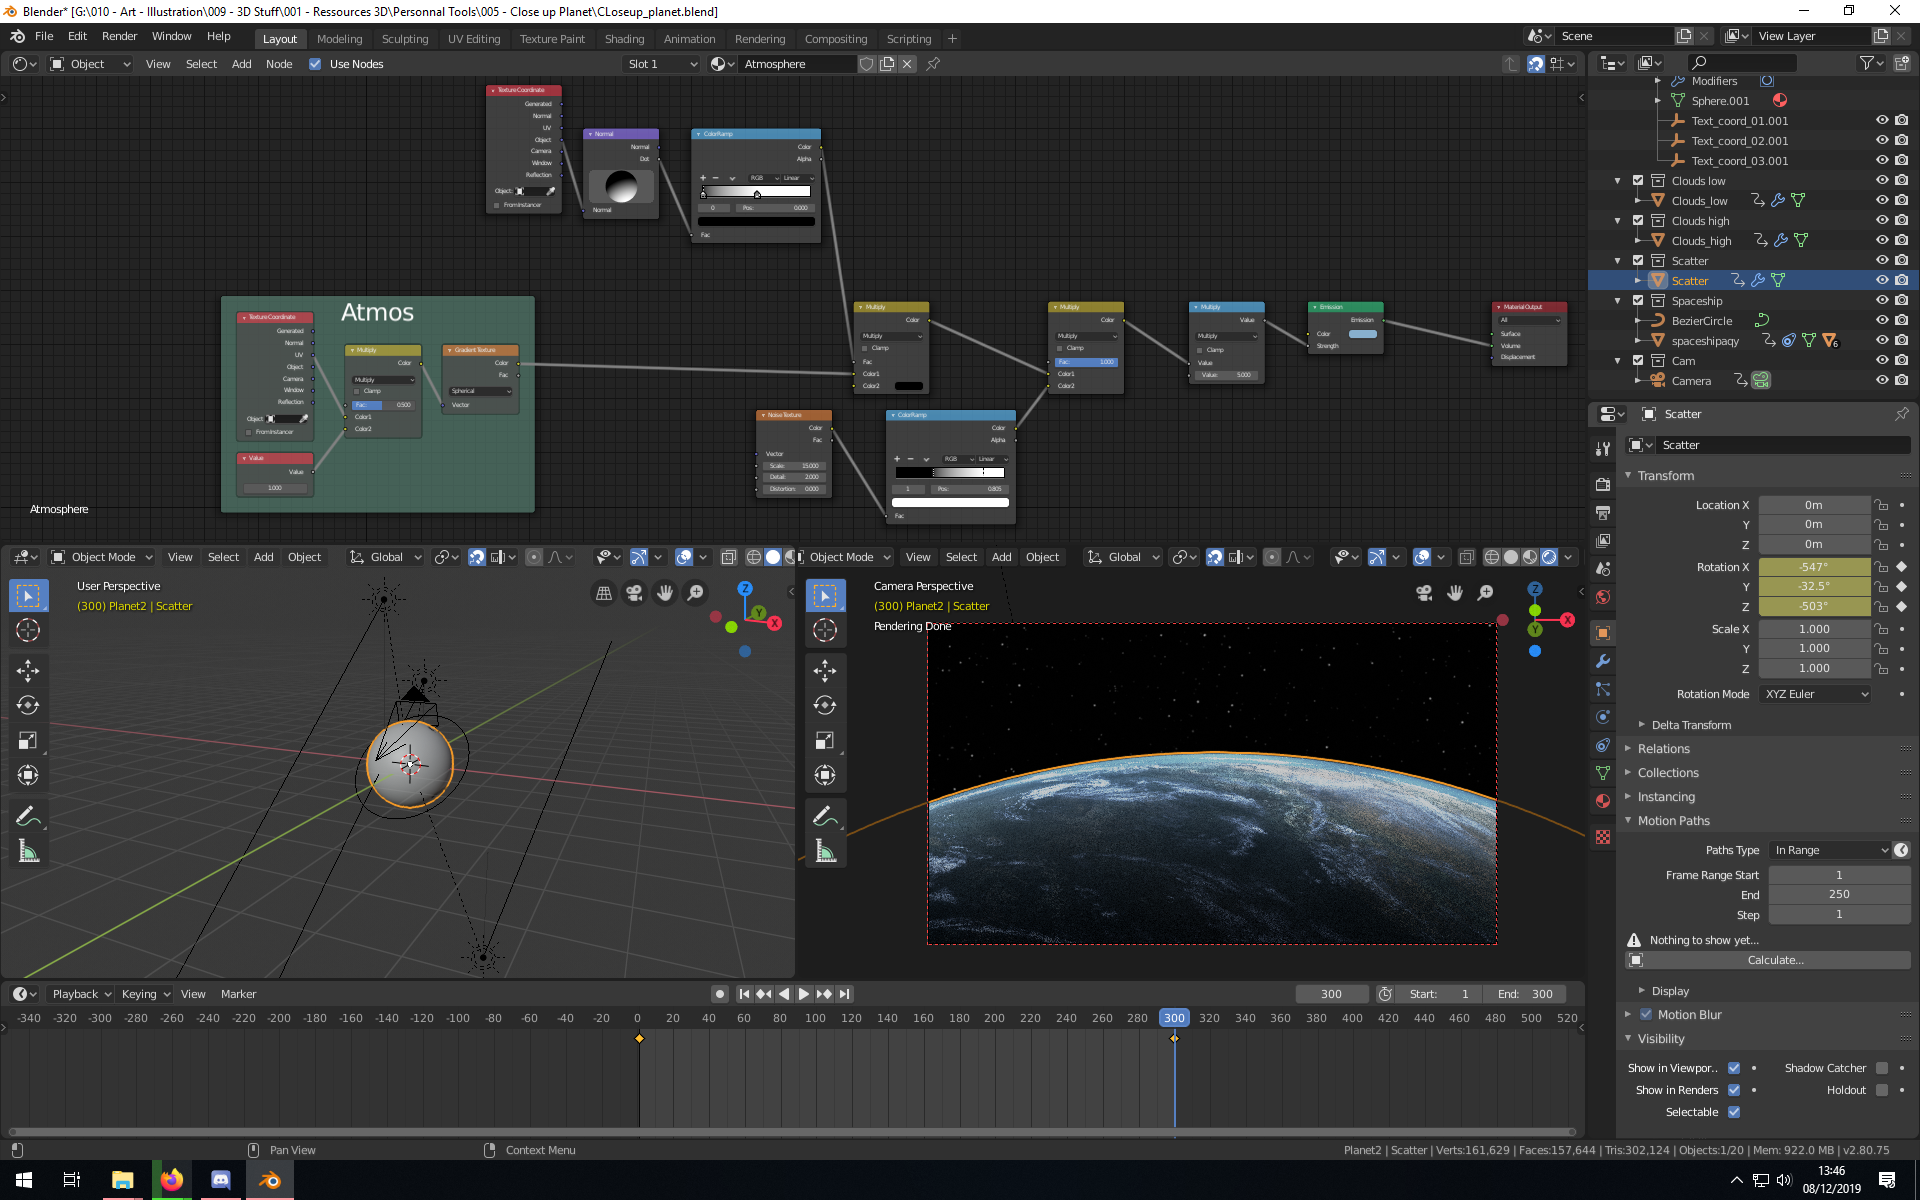The image size is (1920, 1200).
Task: Hide the Clouds low collection eye icon
Action: pyautogui.click(x=1882, y=181)
